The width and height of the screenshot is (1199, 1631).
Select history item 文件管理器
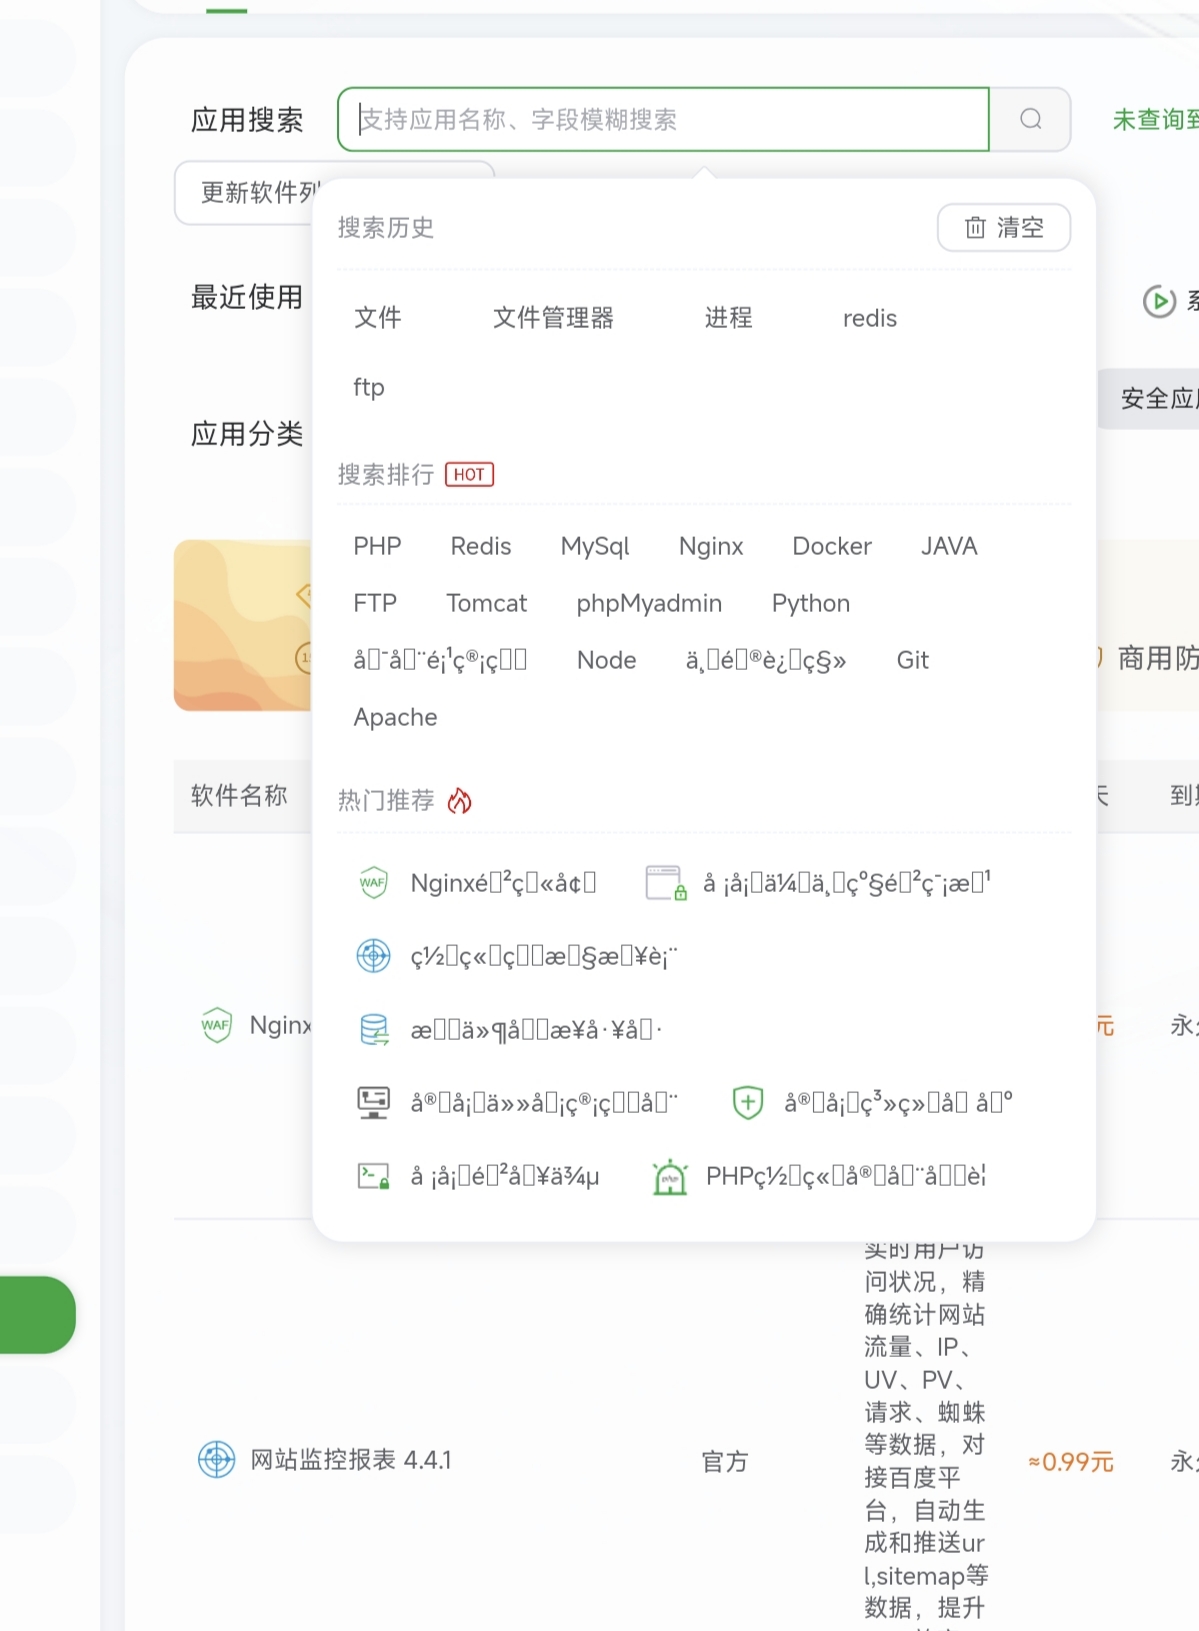tap(553, 318)
